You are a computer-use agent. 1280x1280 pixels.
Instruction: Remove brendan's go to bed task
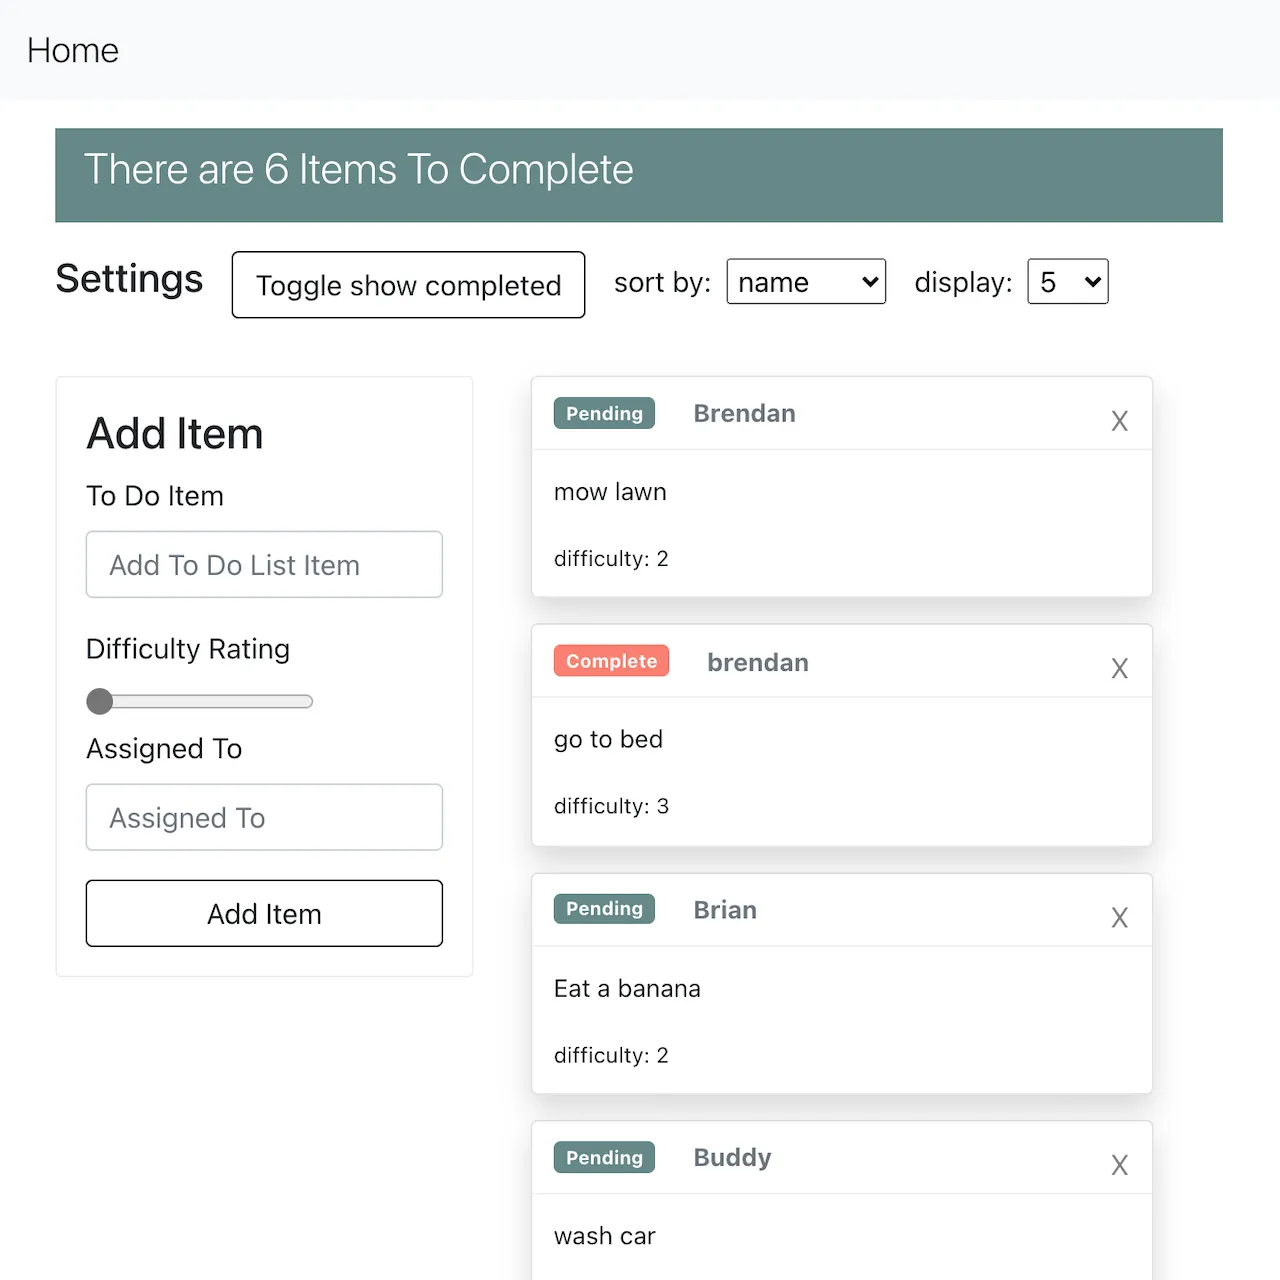(1119, 668)
